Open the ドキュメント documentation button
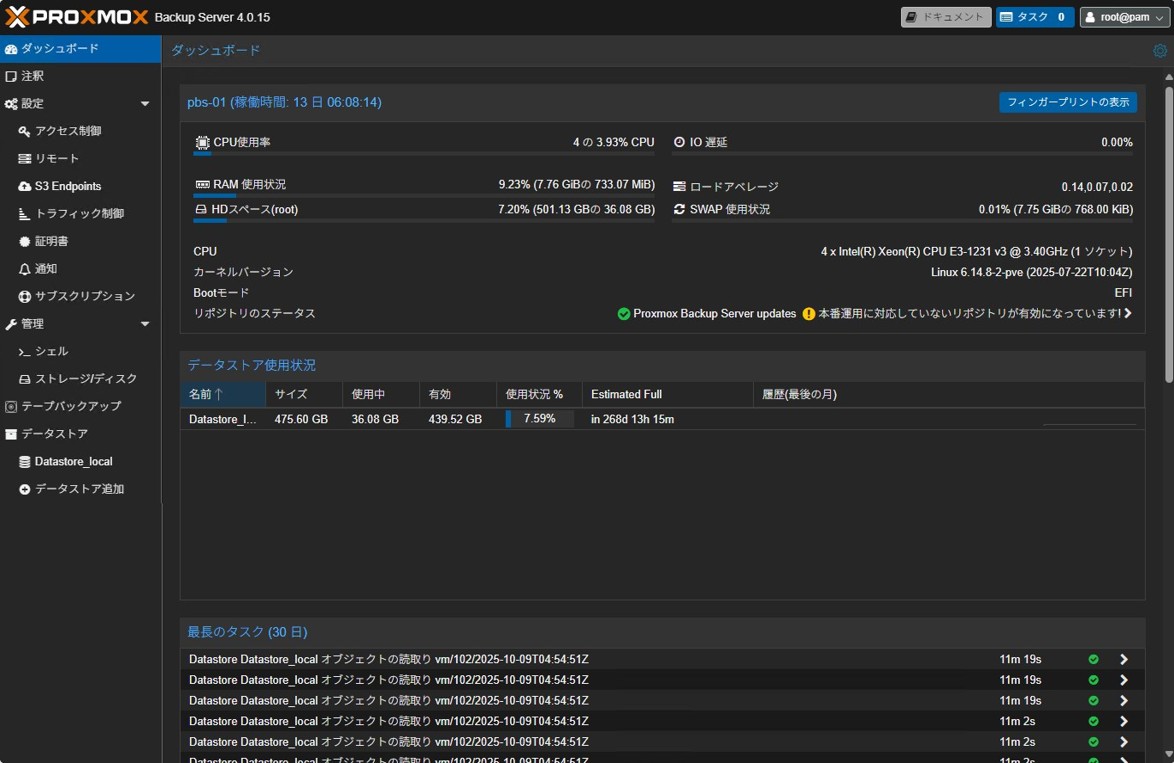 (x=946, y=17)
